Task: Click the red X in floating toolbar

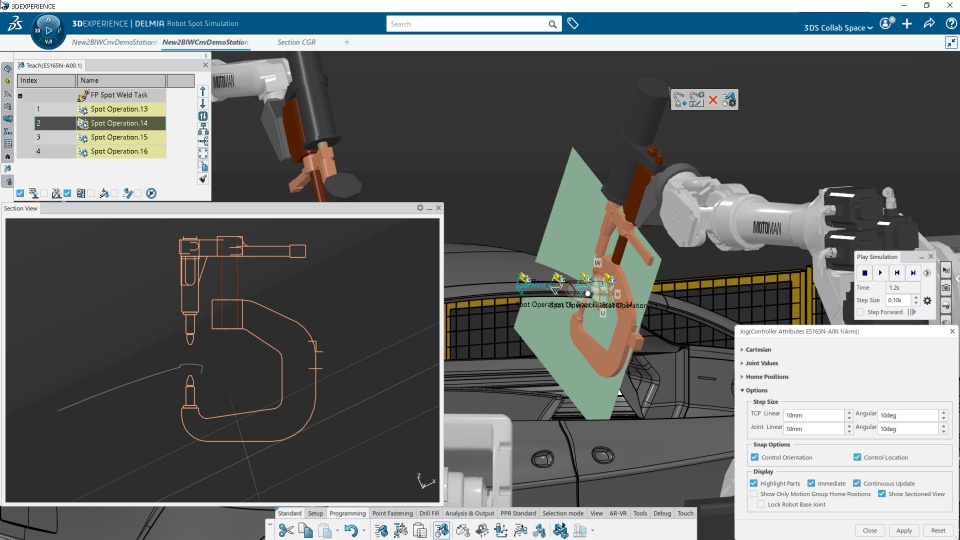Action: (713, 100)
